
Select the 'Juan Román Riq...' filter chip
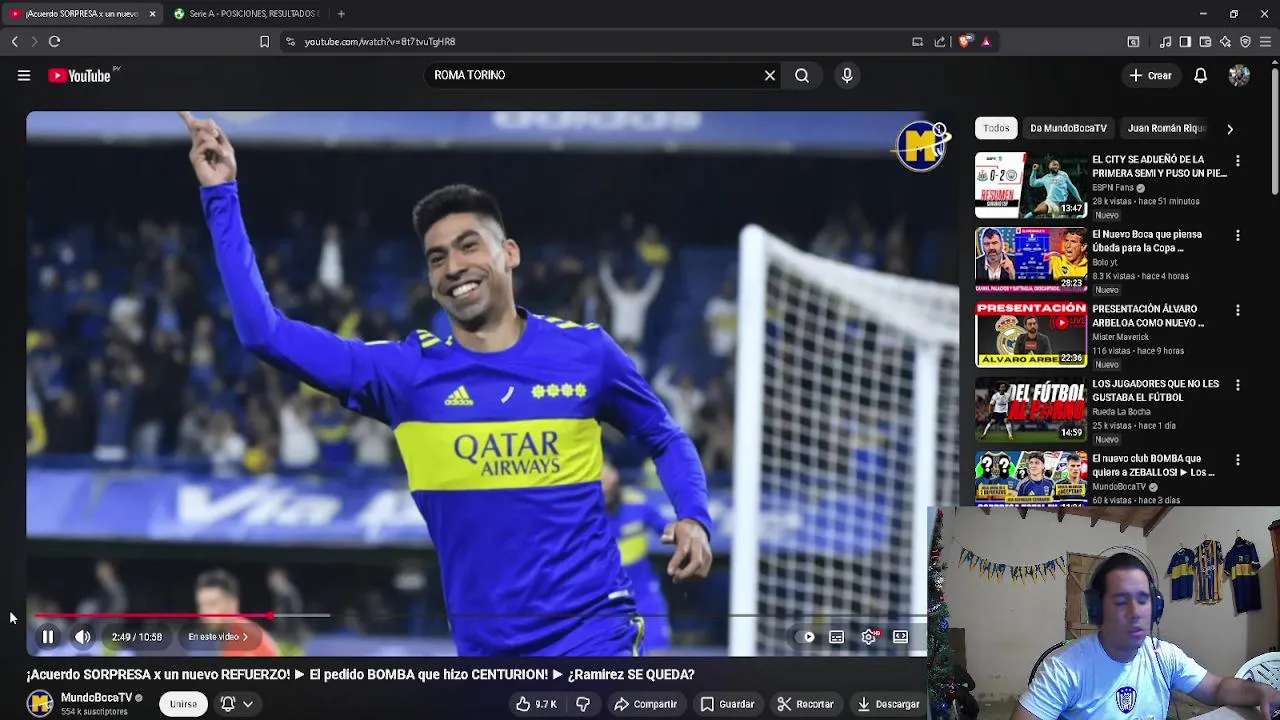click(1166, 128)
